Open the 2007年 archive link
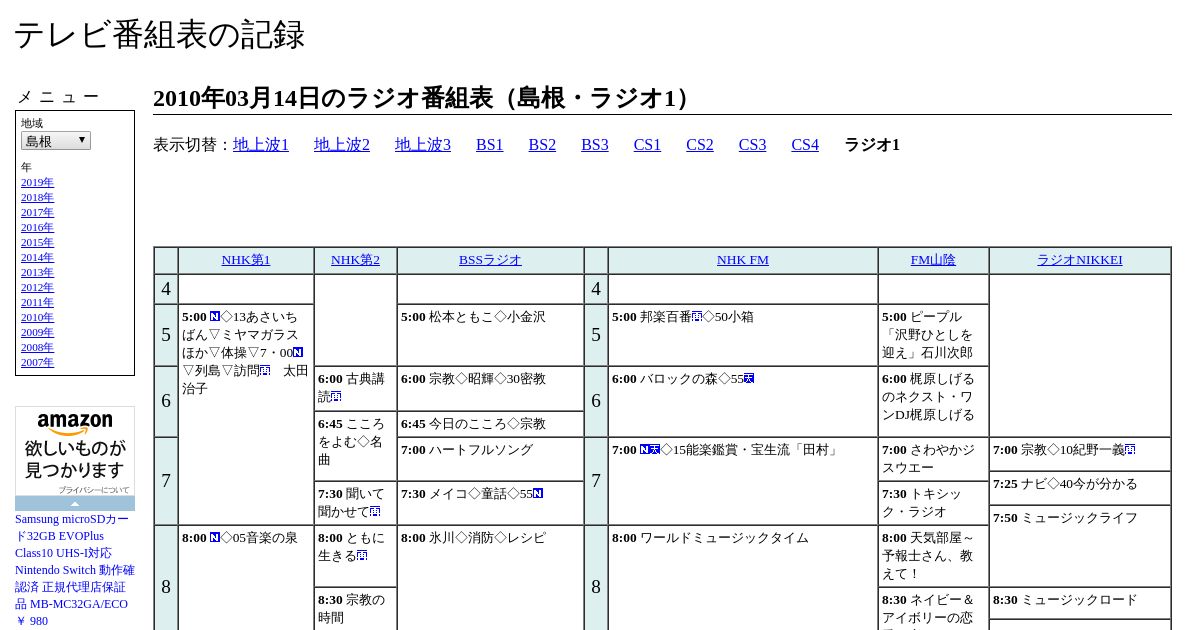The width and height of the screenshot is (1200, 630). [37, 363]
